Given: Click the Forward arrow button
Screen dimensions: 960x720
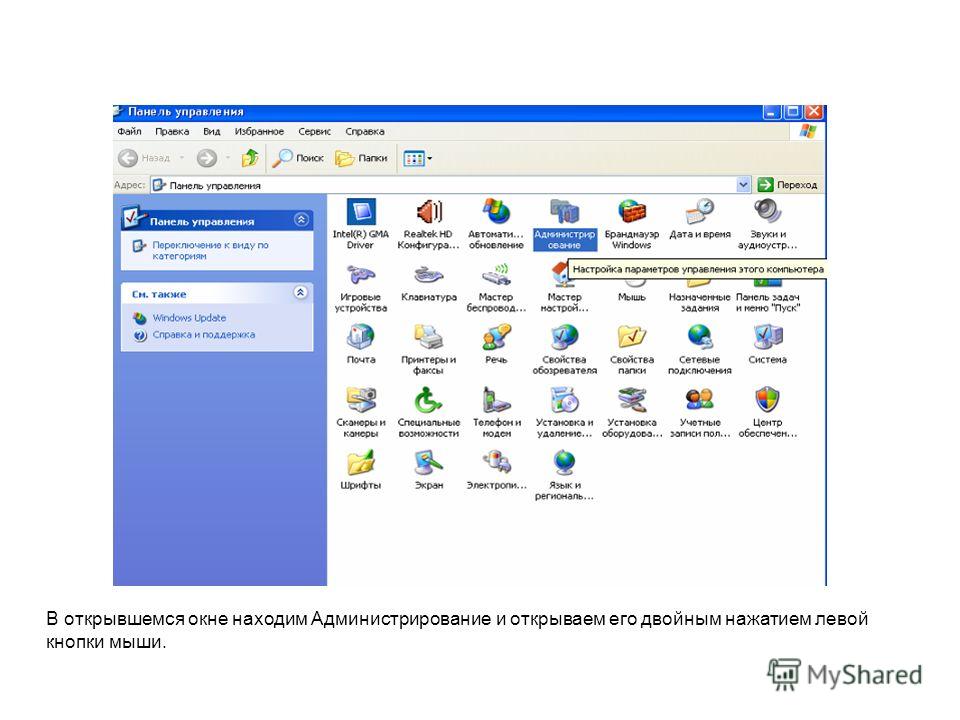Looking at the screenshot, I should click(207, 158).
